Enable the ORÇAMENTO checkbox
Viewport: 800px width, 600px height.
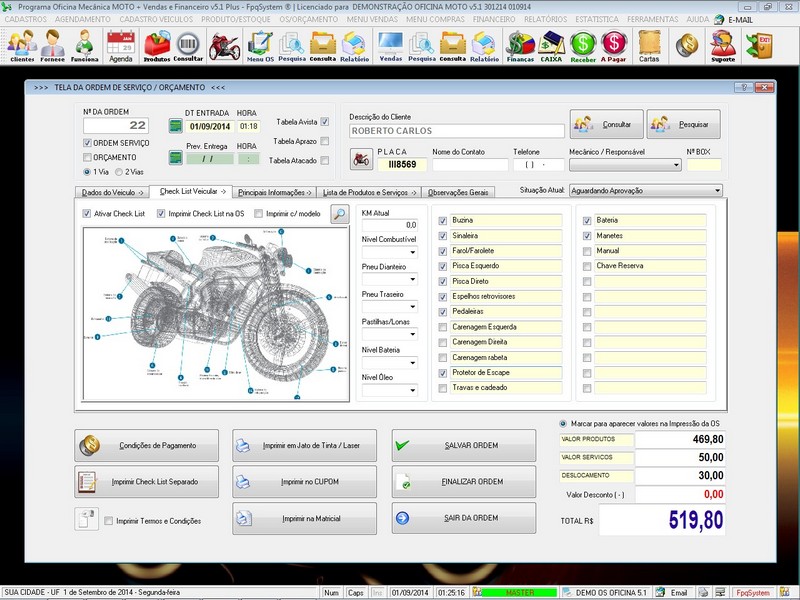tap(87, 157)
